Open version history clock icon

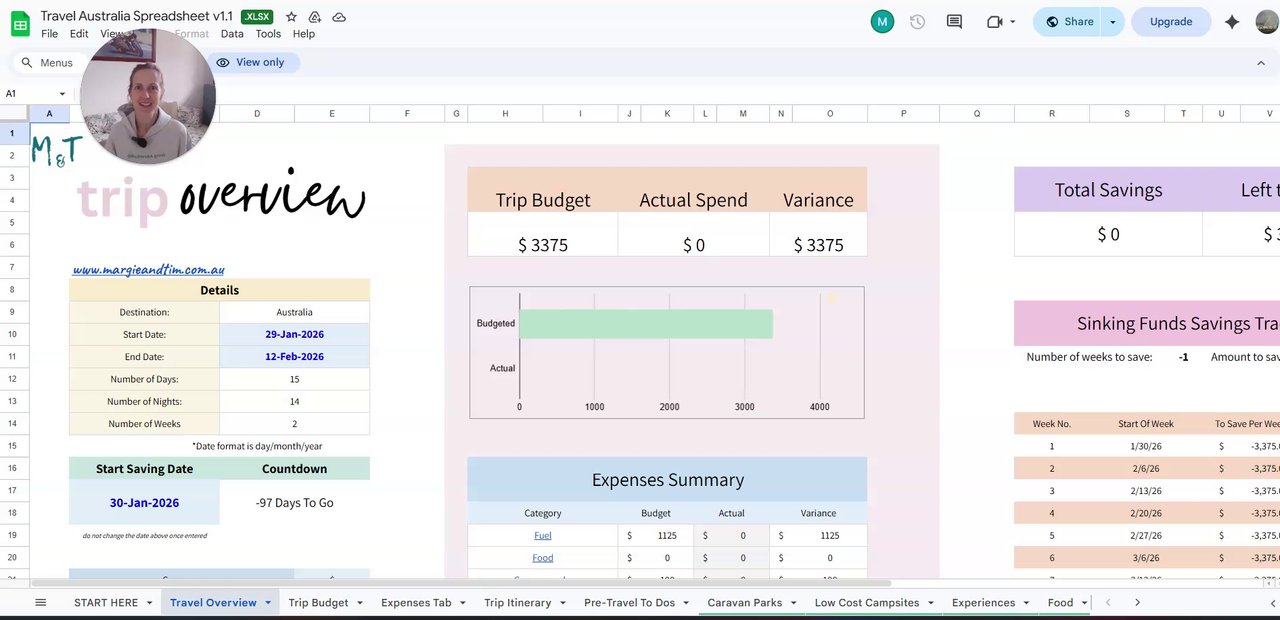[917, 22]
